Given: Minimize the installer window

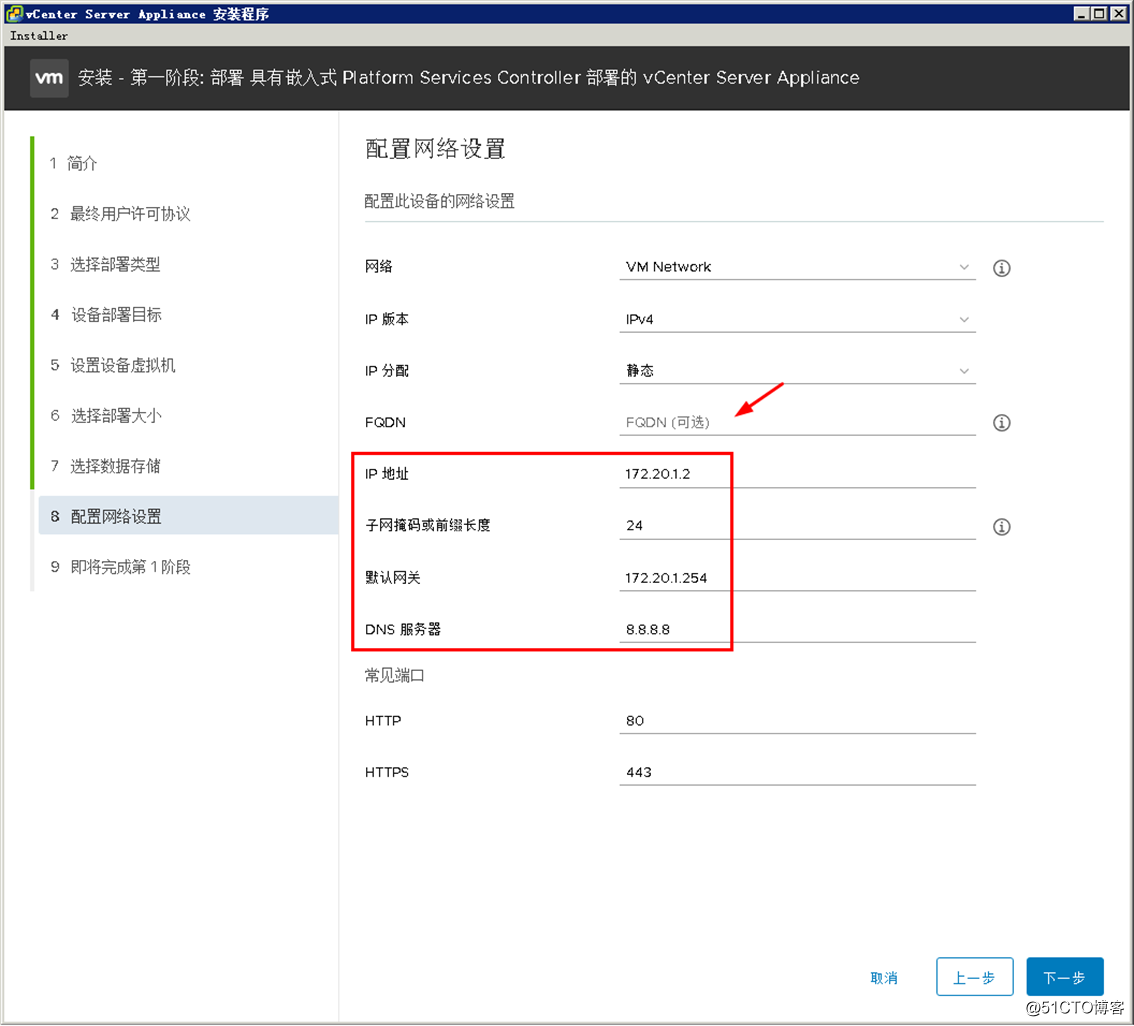Looking at the screenshot, I should point(1081,13).
